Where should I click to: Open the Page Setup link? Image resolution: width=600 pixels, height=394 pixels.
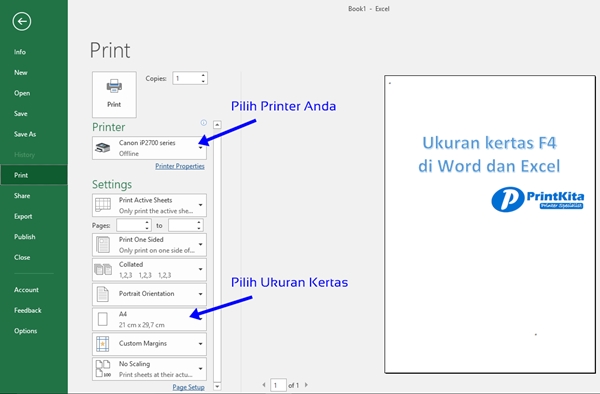point(188,387)
